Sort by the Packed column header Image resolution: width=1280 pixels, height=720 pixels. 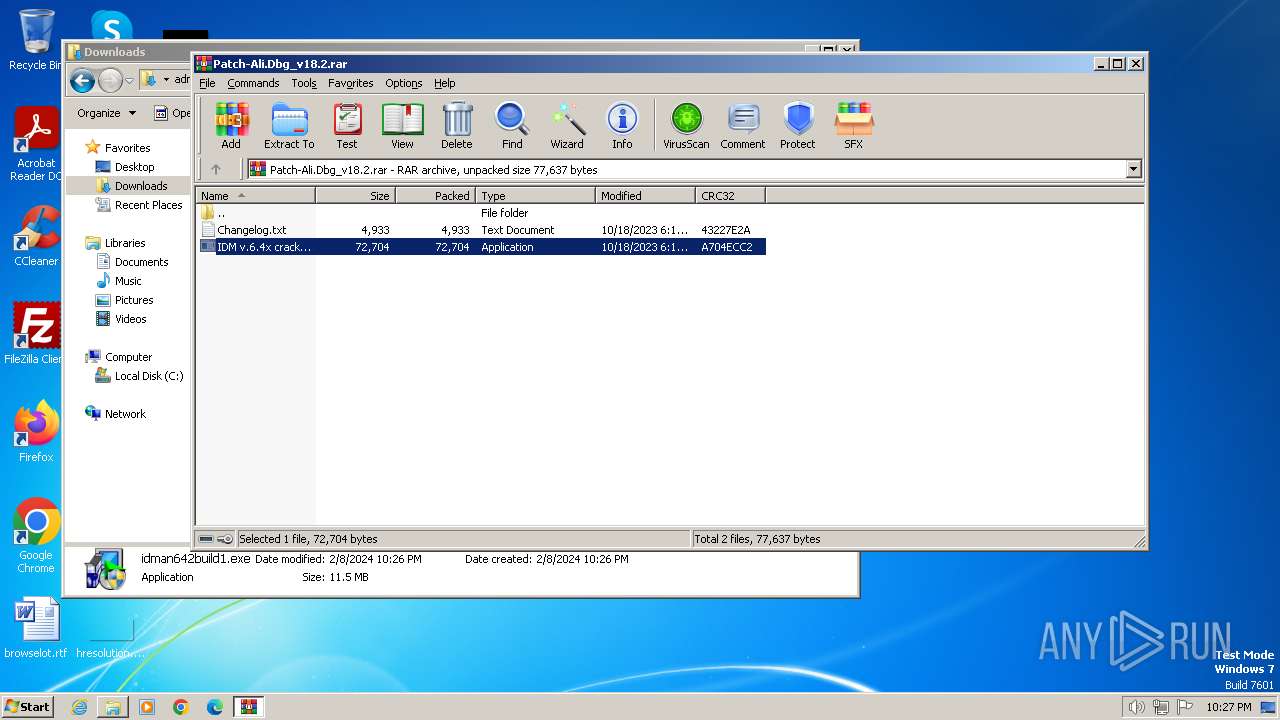[x=436, y=195]
